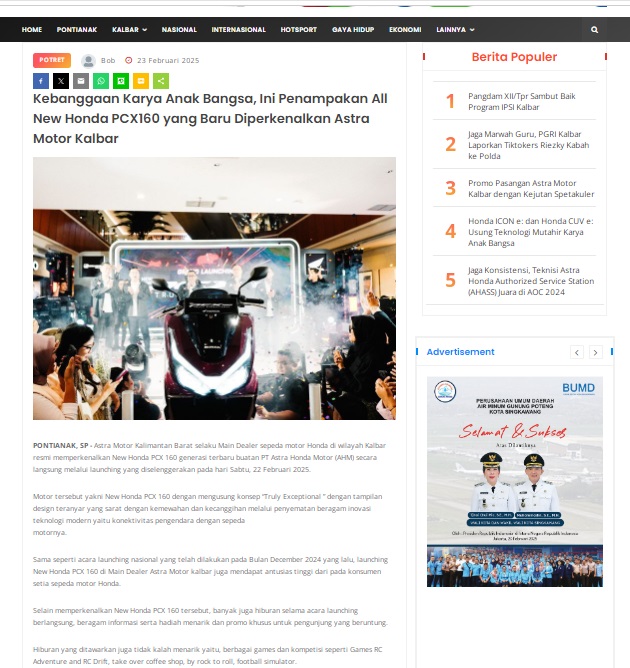Click paragraph starting 'Hiburan yang ditawarkan juga'
The image size is (630, 668).
click(x=207, y=655)
